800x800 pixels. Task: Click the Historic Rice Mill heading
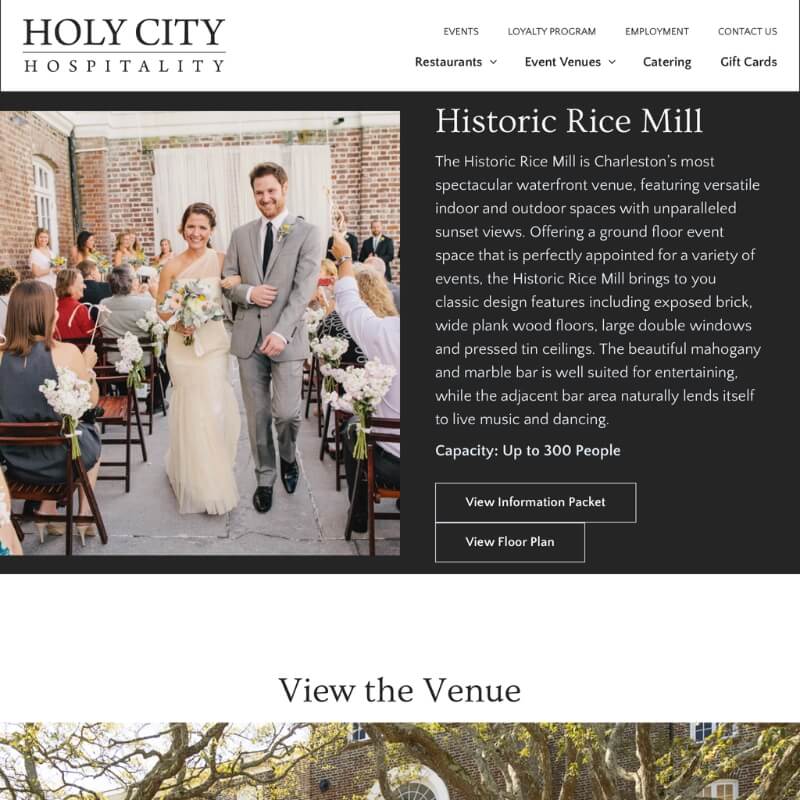coord(569,121)
